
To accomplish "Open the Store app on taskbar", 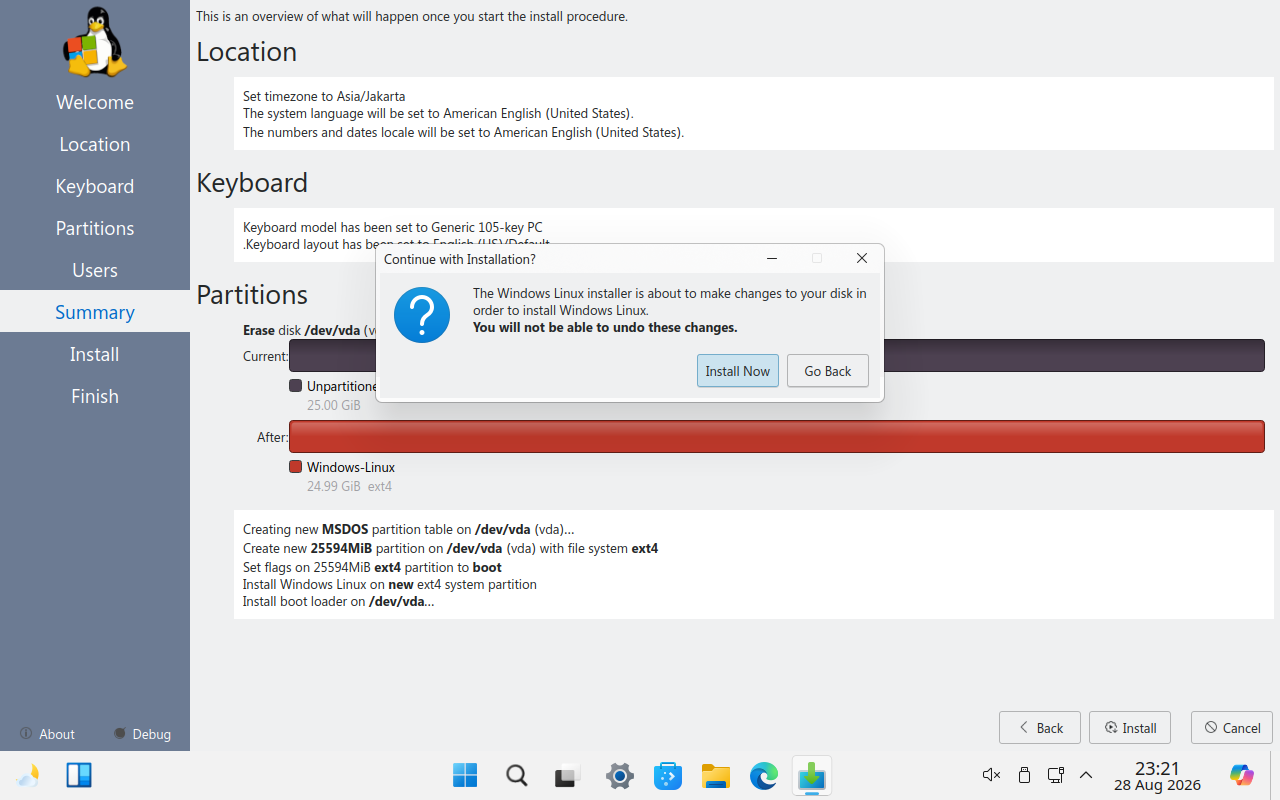I will click(668, 775).
